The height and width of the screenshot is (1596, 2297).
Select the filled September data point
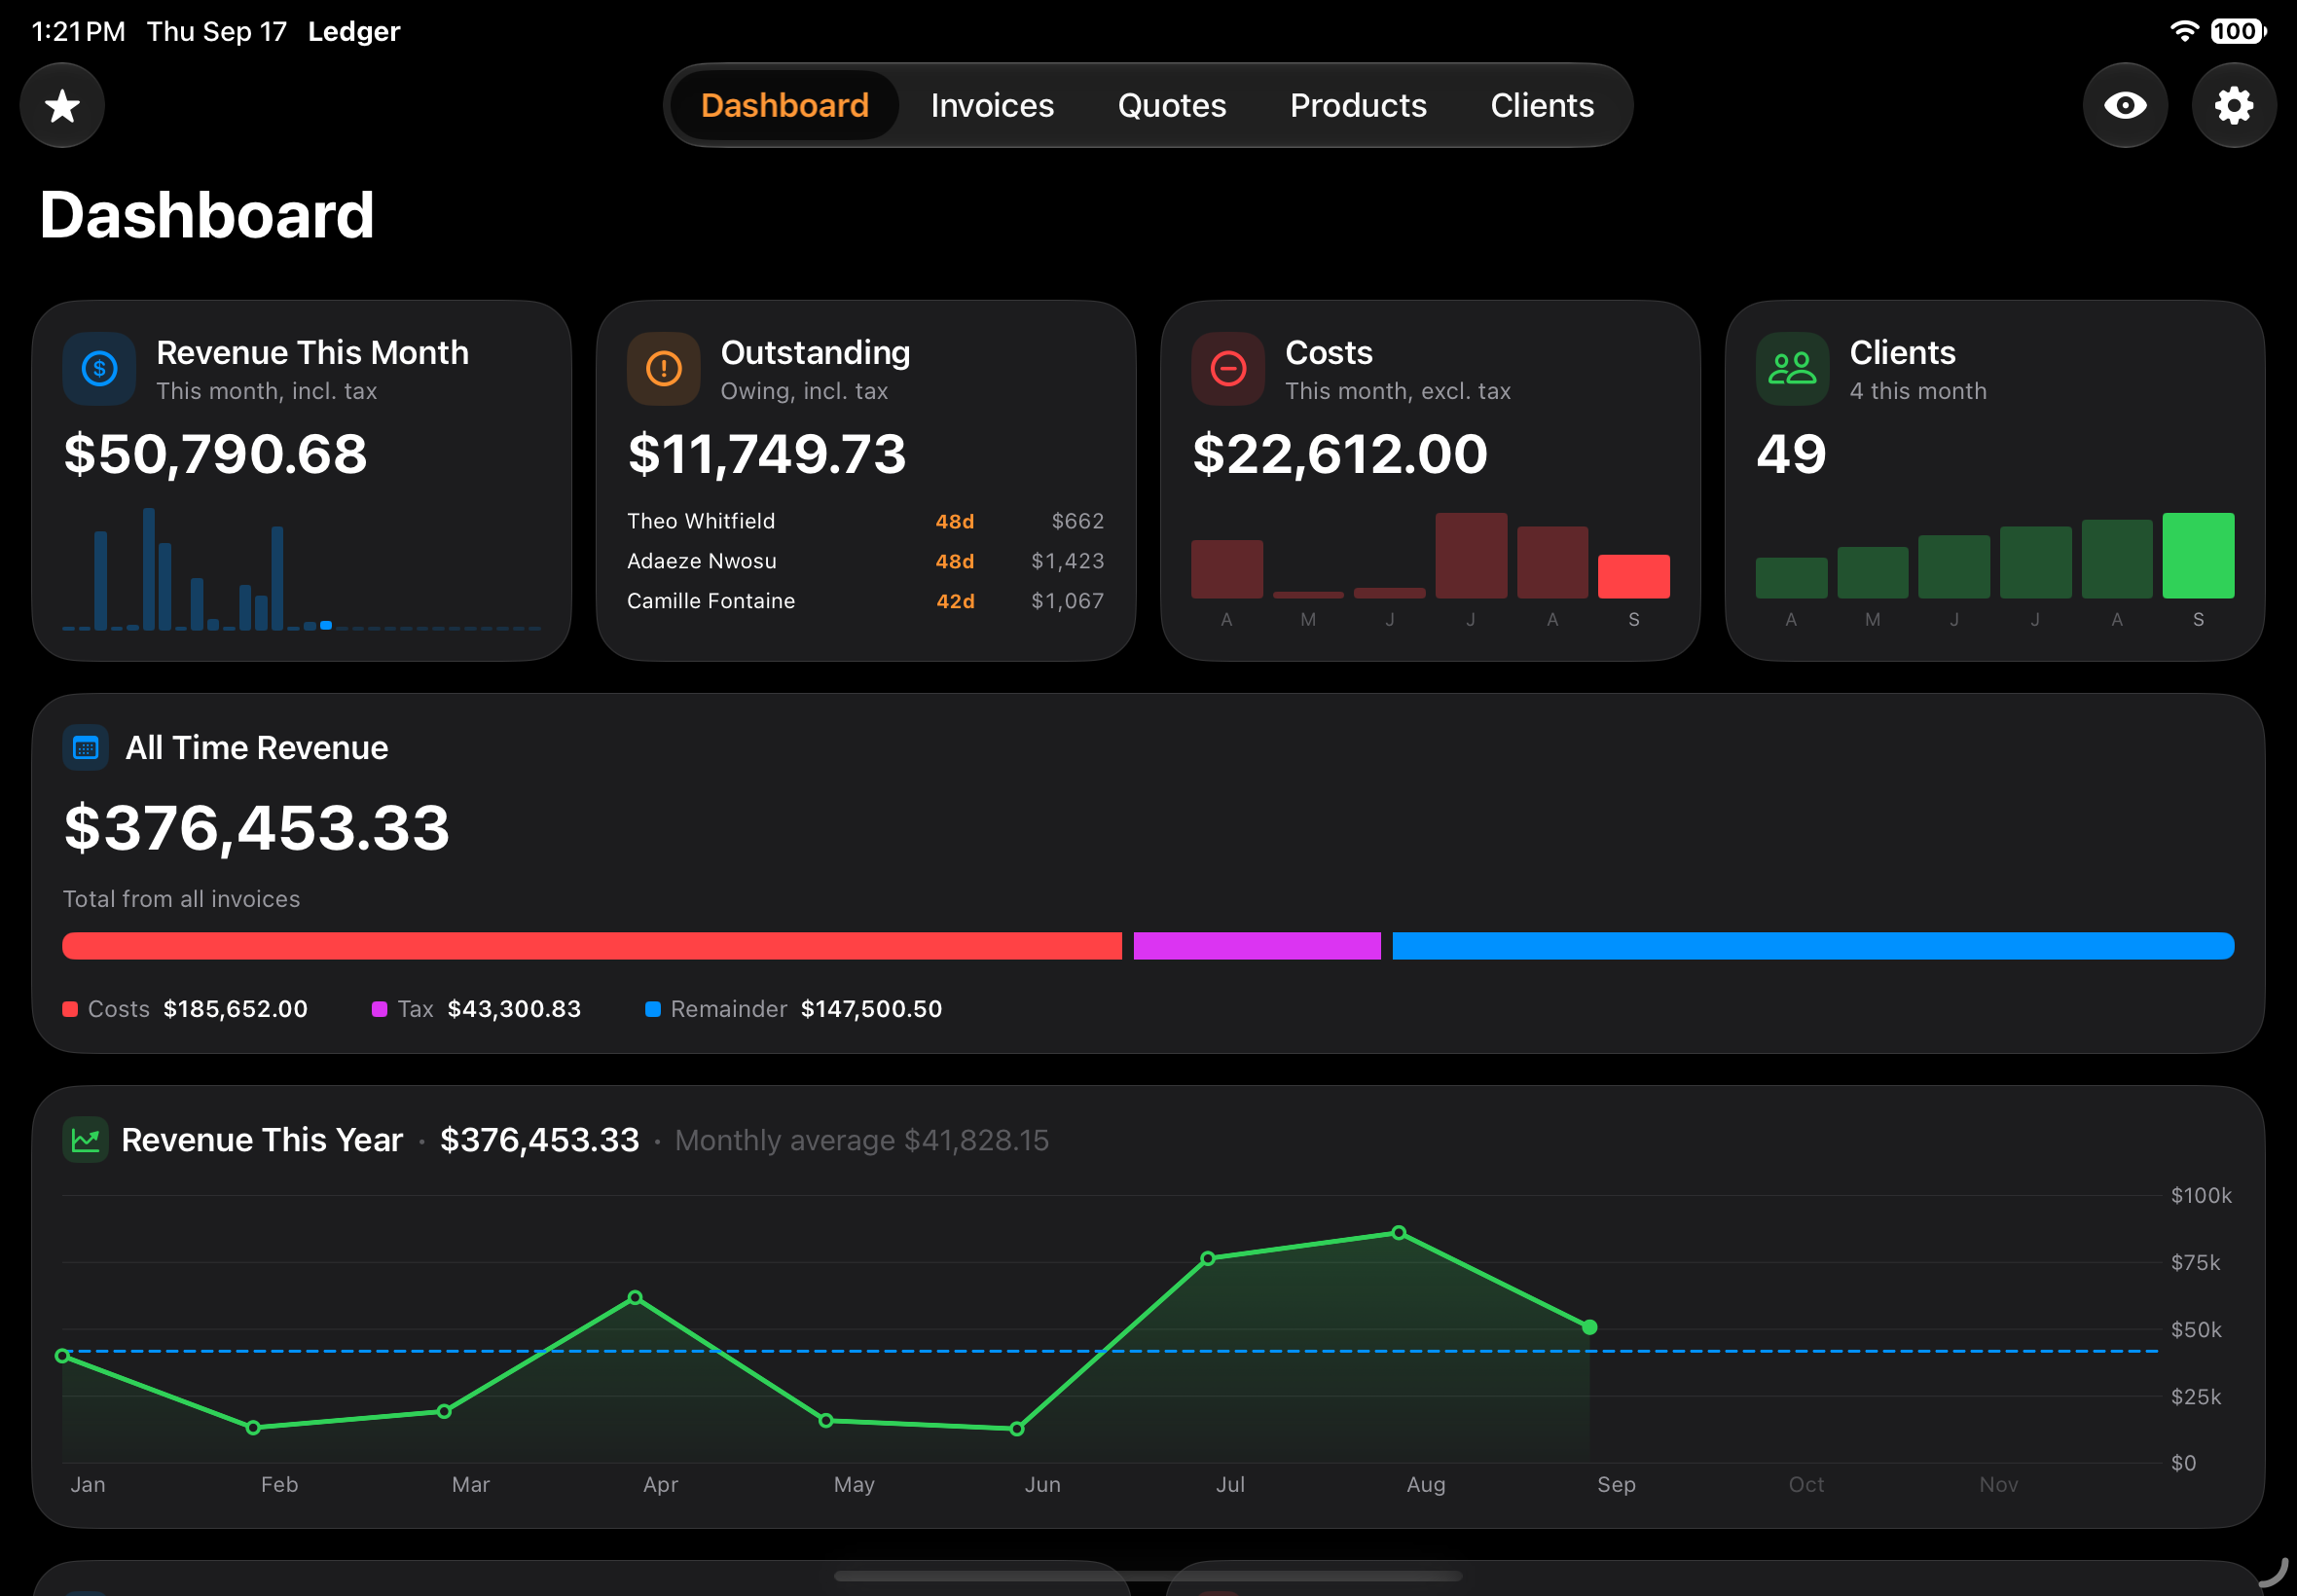click(1589, 1327)
